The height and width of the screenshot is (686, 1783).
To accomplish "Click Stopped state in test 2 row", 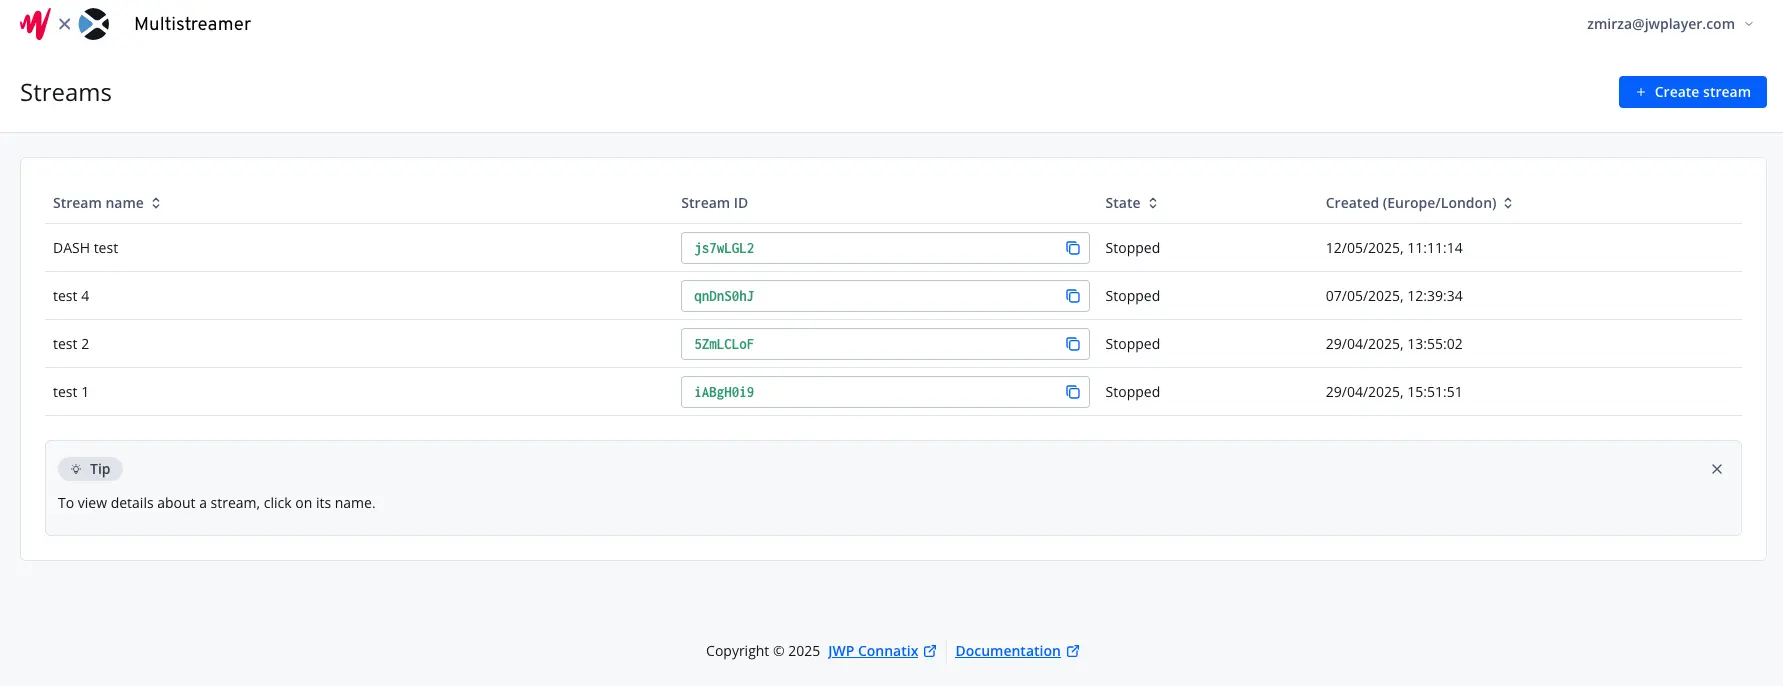I will tap(1133, 344).
